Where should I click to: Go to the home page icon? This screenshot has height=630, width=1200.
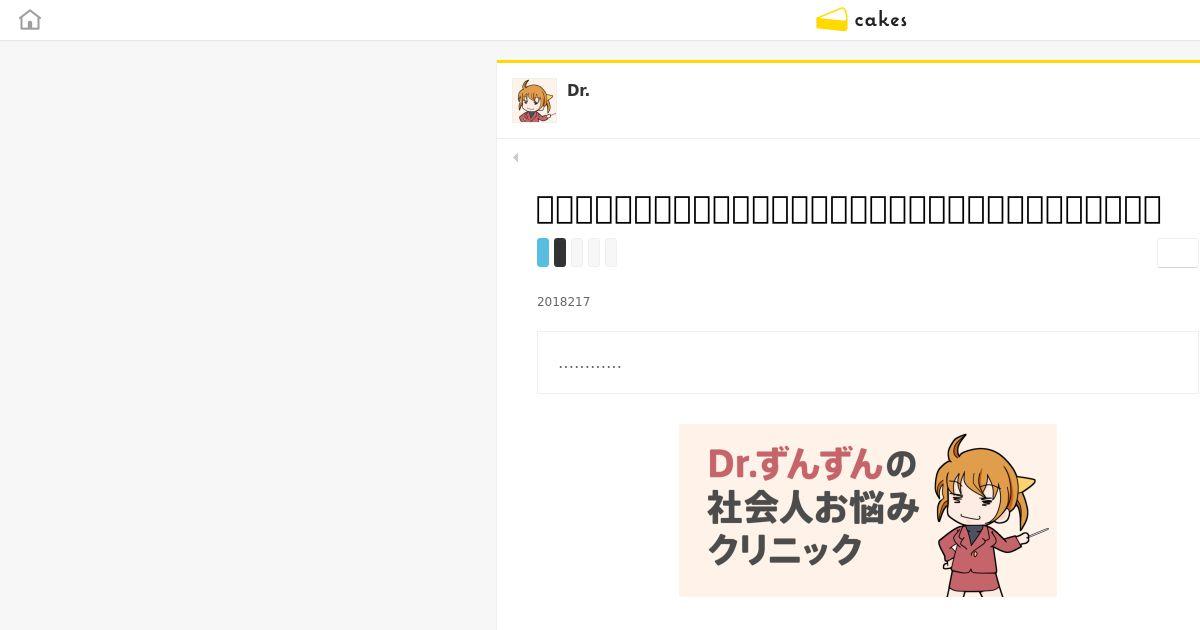30,20
